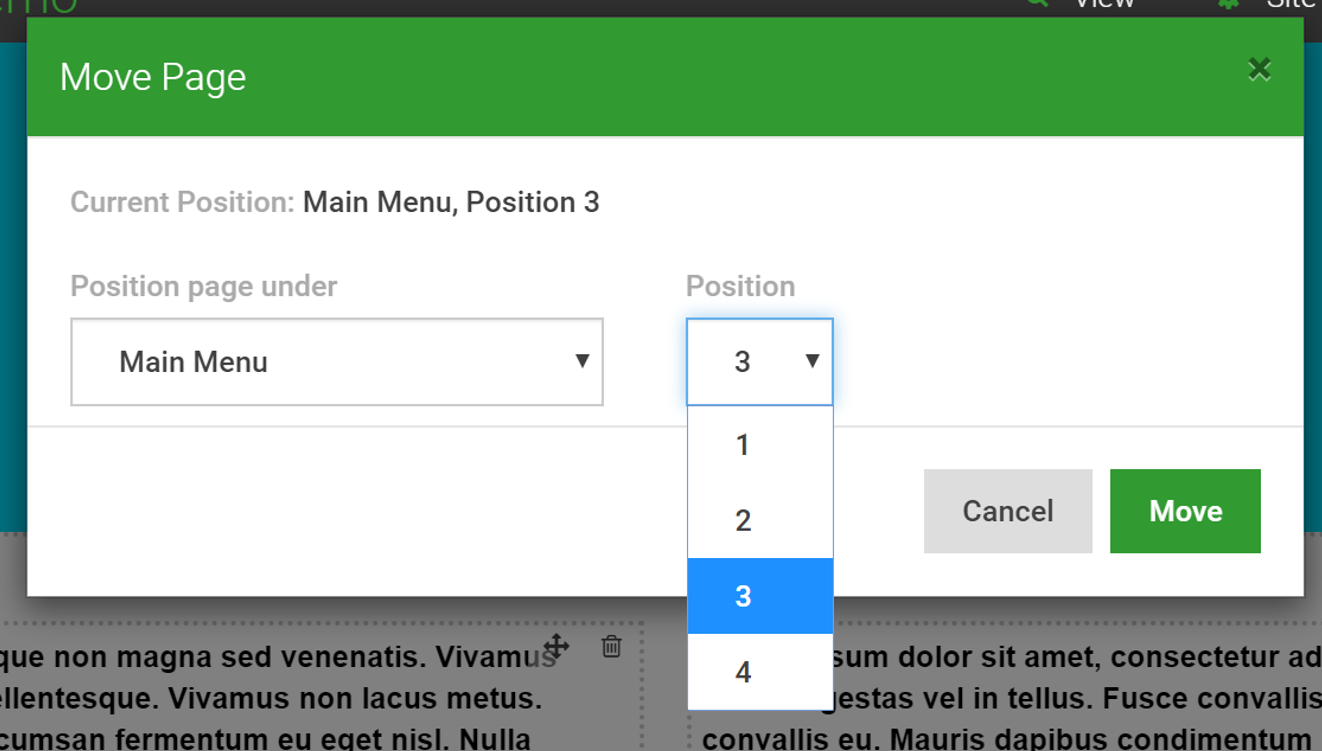The width and height of the screenshot is (1322, 751).
Task: Open the View menu in the top bar
Action: (x=1104, y=4)
